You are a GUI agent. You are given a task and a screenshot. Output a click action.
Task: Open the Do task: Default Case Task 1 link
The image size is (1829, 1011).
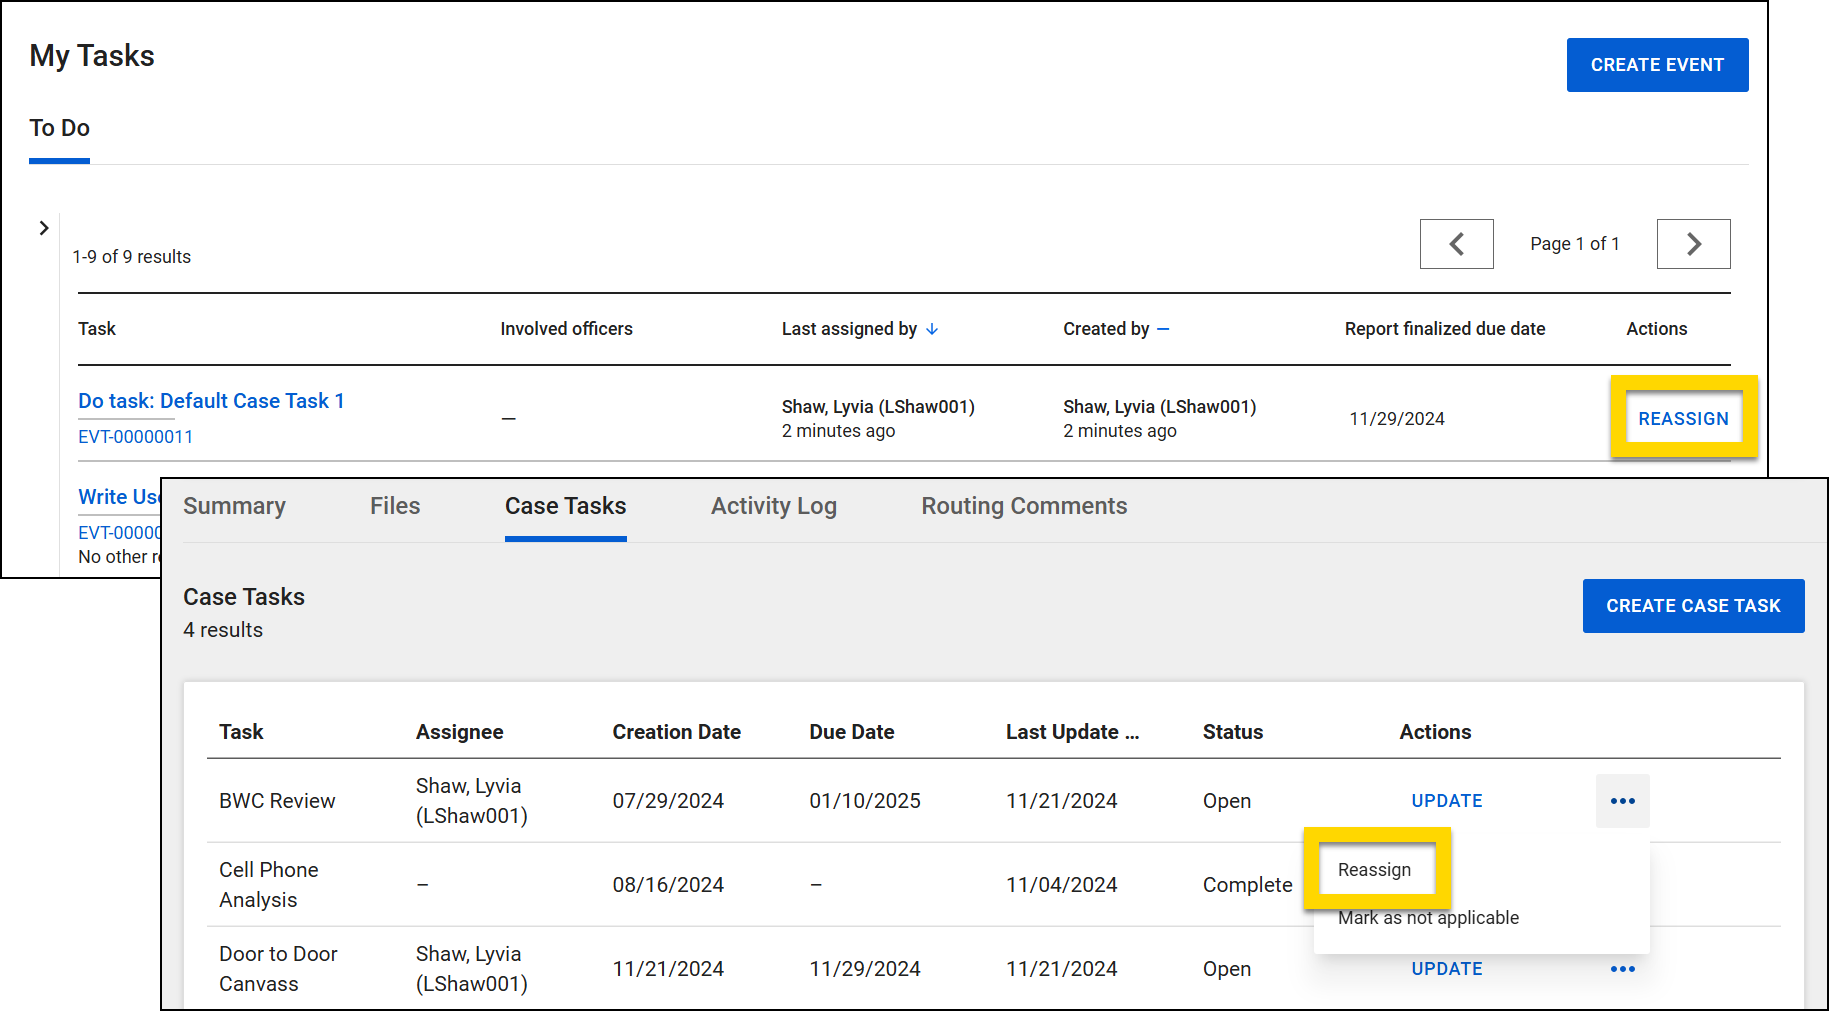(211, 400)
